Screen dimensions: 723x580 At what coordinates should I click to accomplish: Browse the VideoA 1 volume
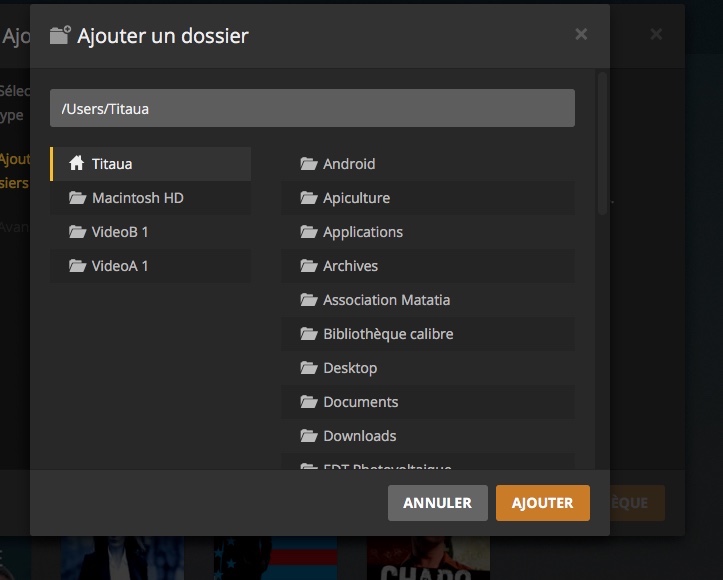(150, 266)
